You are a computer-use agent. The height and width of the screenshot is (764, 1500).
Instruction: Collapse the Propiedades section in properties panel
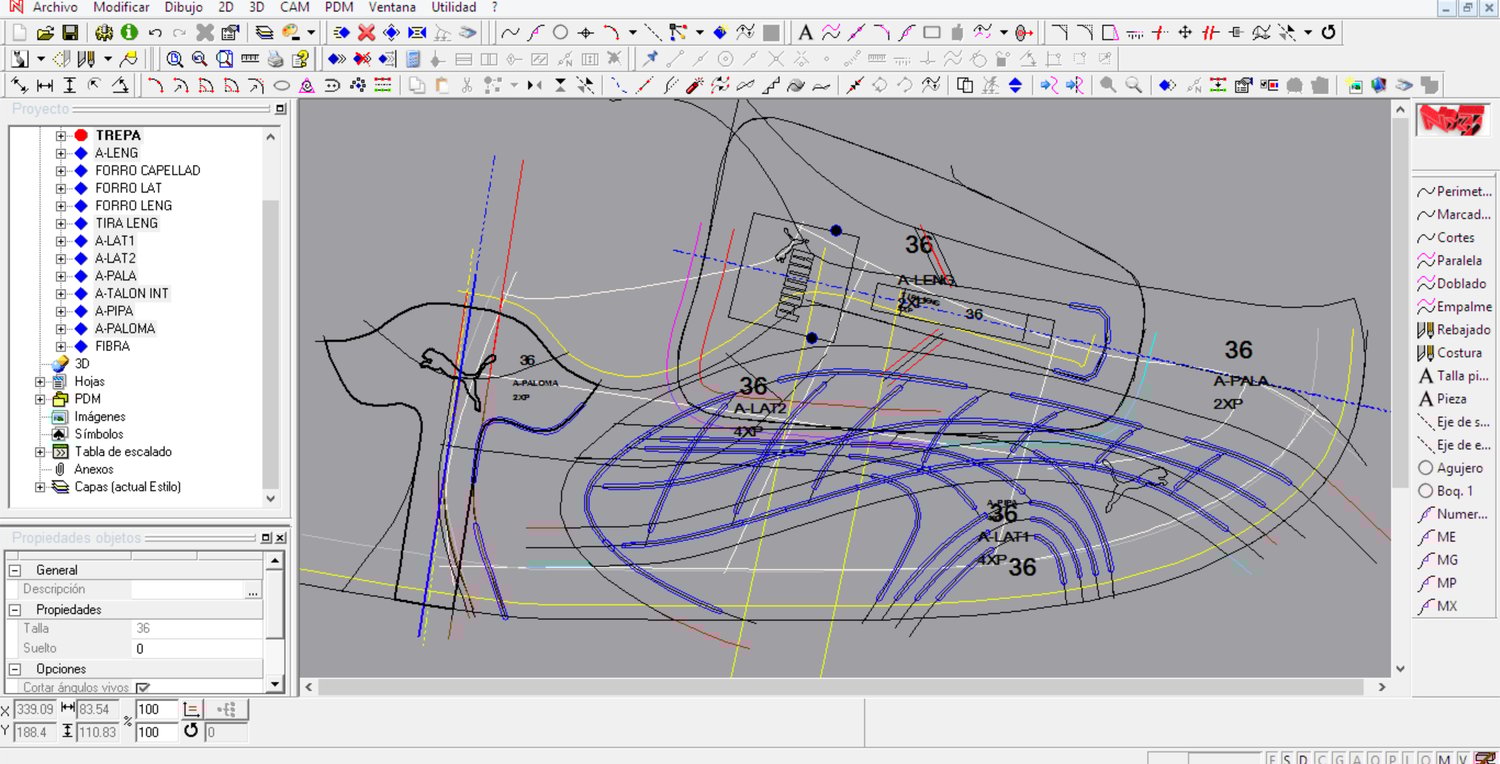coord(15,609)
